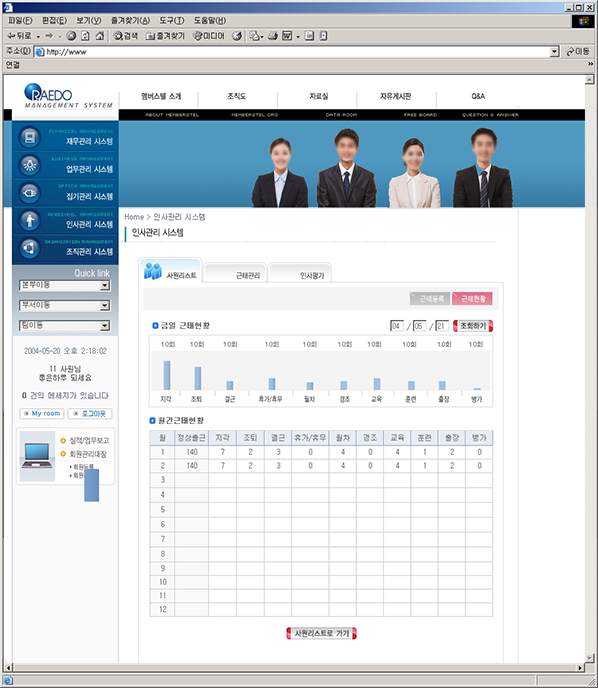Viewport: 598px width, 688px height.
Task: Click the Edit with Word toolbar icon
Action: 287,36
